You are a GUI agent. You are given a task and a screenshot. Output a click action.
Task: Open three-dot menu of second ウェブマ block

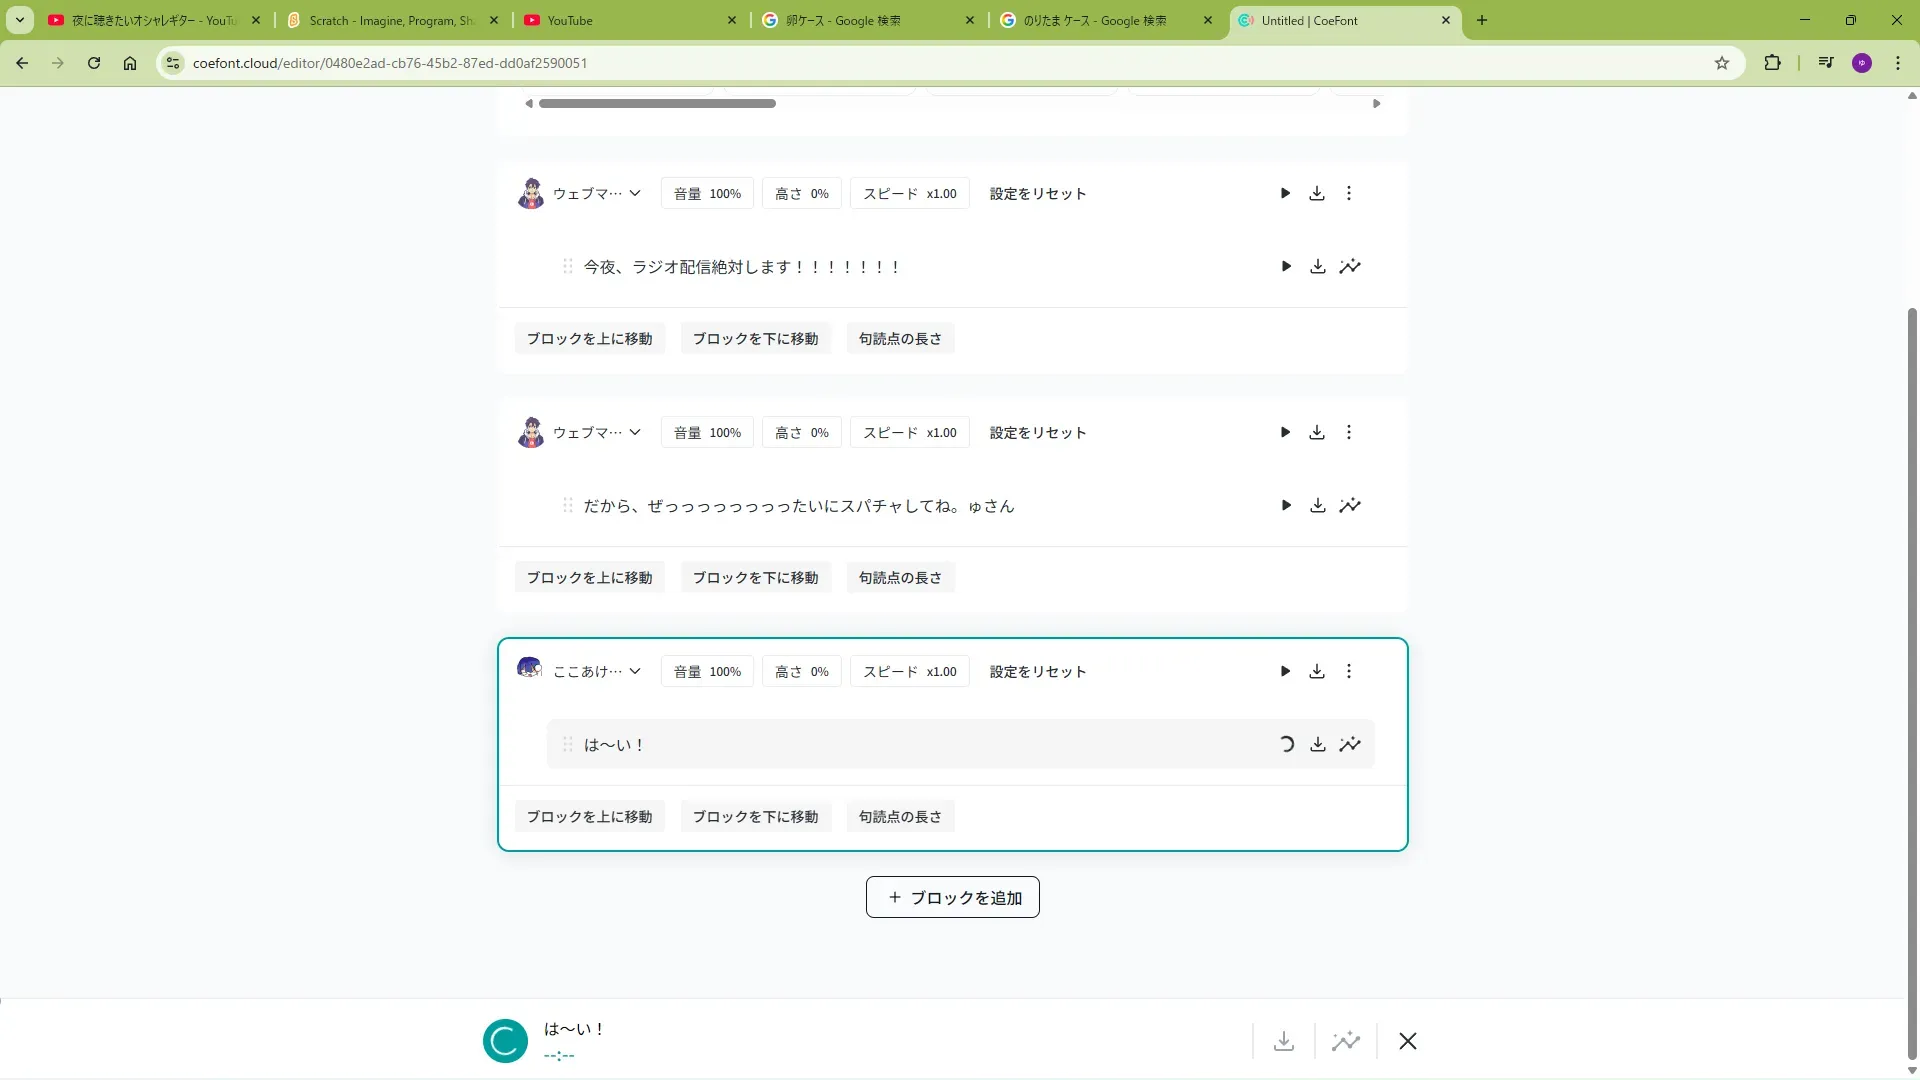click(x=1348, y=432)
